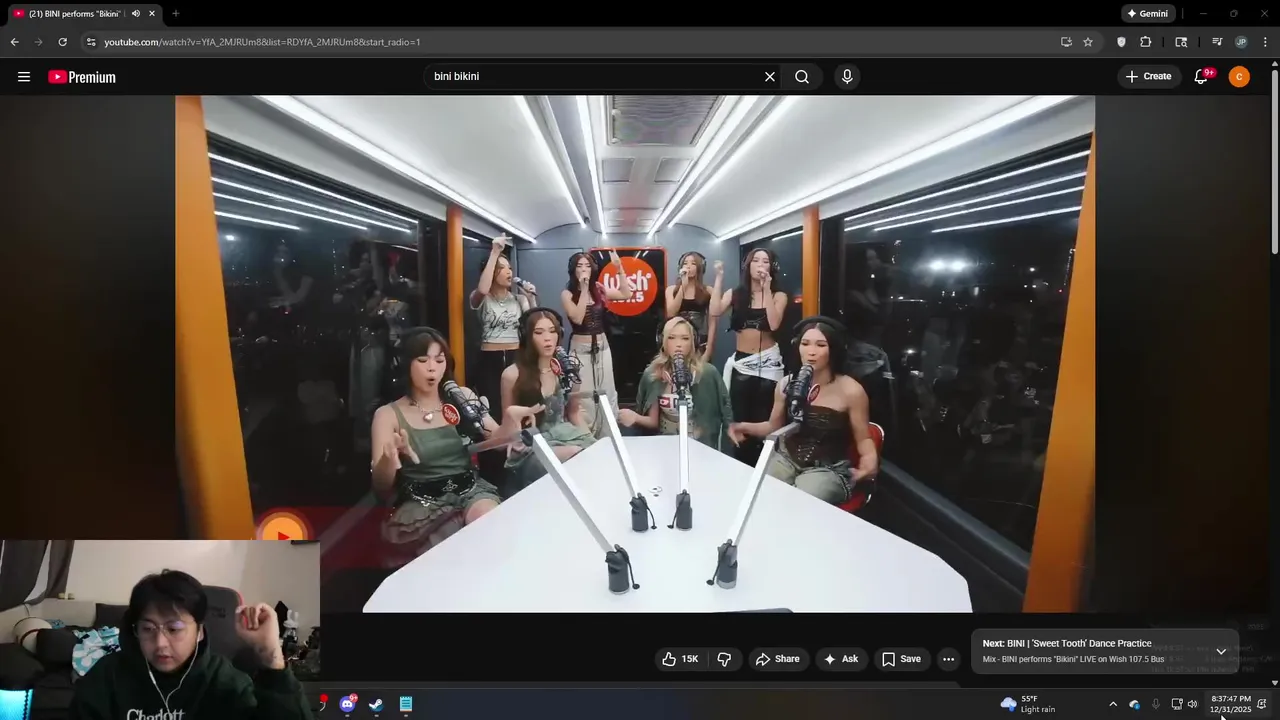
Task: Go to YouTube Premium home logo
Action: pos(82,77)
